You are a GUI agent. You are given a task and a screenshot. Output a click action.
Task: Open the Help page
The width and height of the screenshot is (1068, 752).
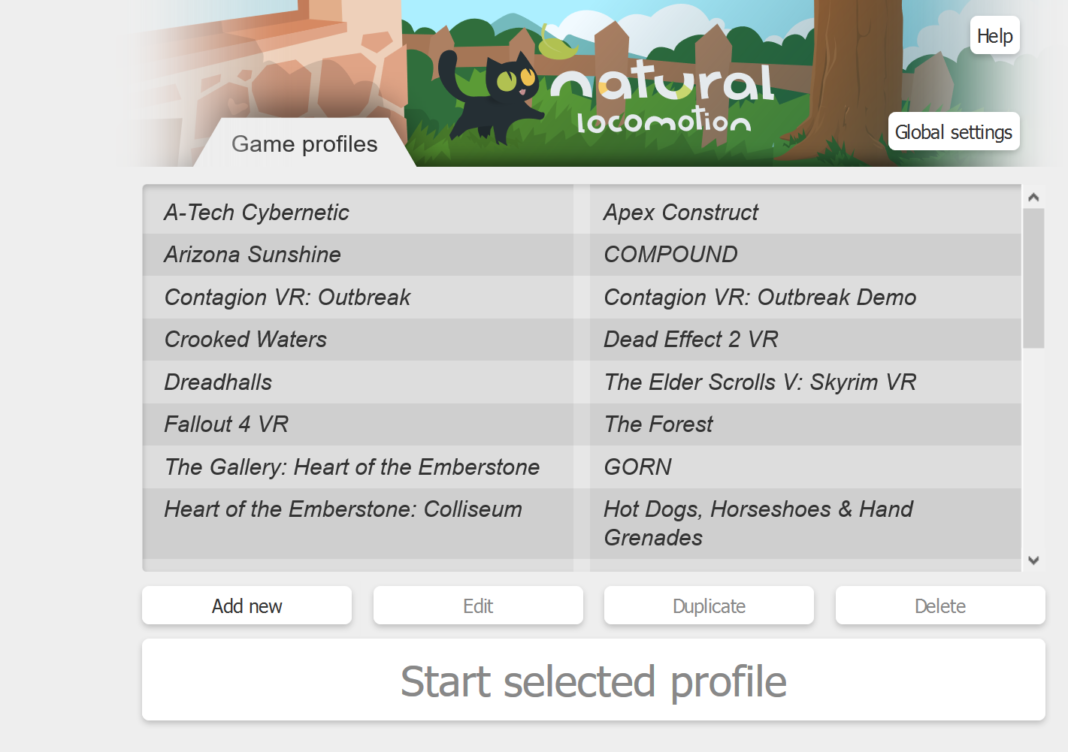coord(994,36)
